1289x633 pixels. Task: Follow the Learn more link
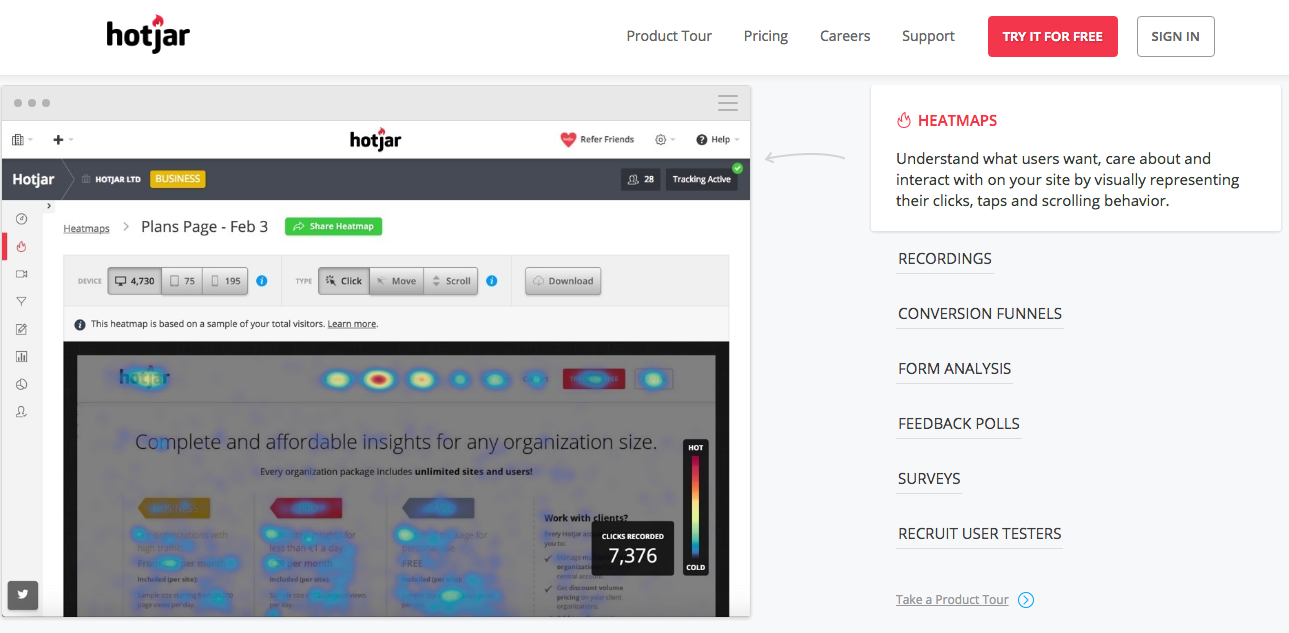352,324
